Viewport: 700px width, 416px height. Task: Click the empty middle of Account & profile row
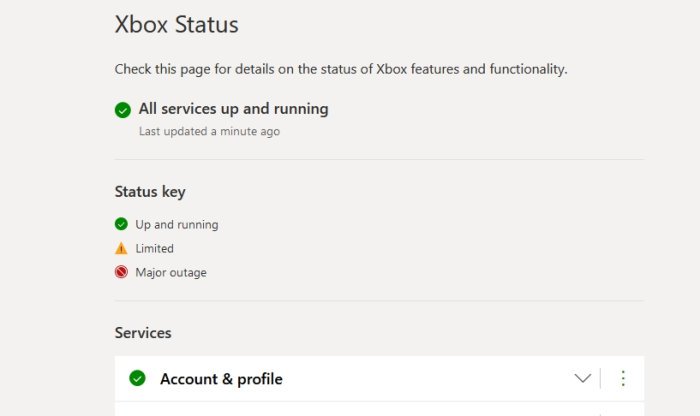click(x=420, y=378)
